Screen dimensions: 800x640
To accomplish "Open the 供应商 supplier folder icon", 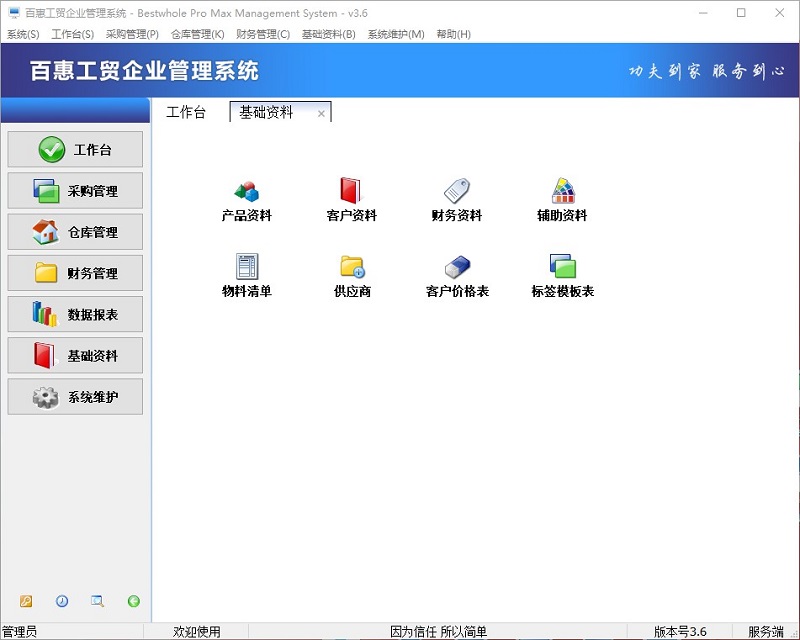I will (x=352, y=276).
